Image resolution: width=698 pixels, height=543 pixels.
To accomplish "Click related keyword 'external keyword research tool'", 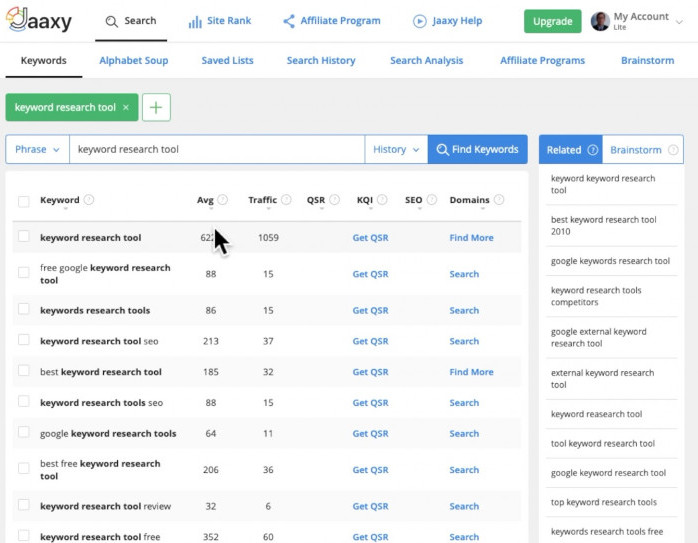I will [602, 378].
